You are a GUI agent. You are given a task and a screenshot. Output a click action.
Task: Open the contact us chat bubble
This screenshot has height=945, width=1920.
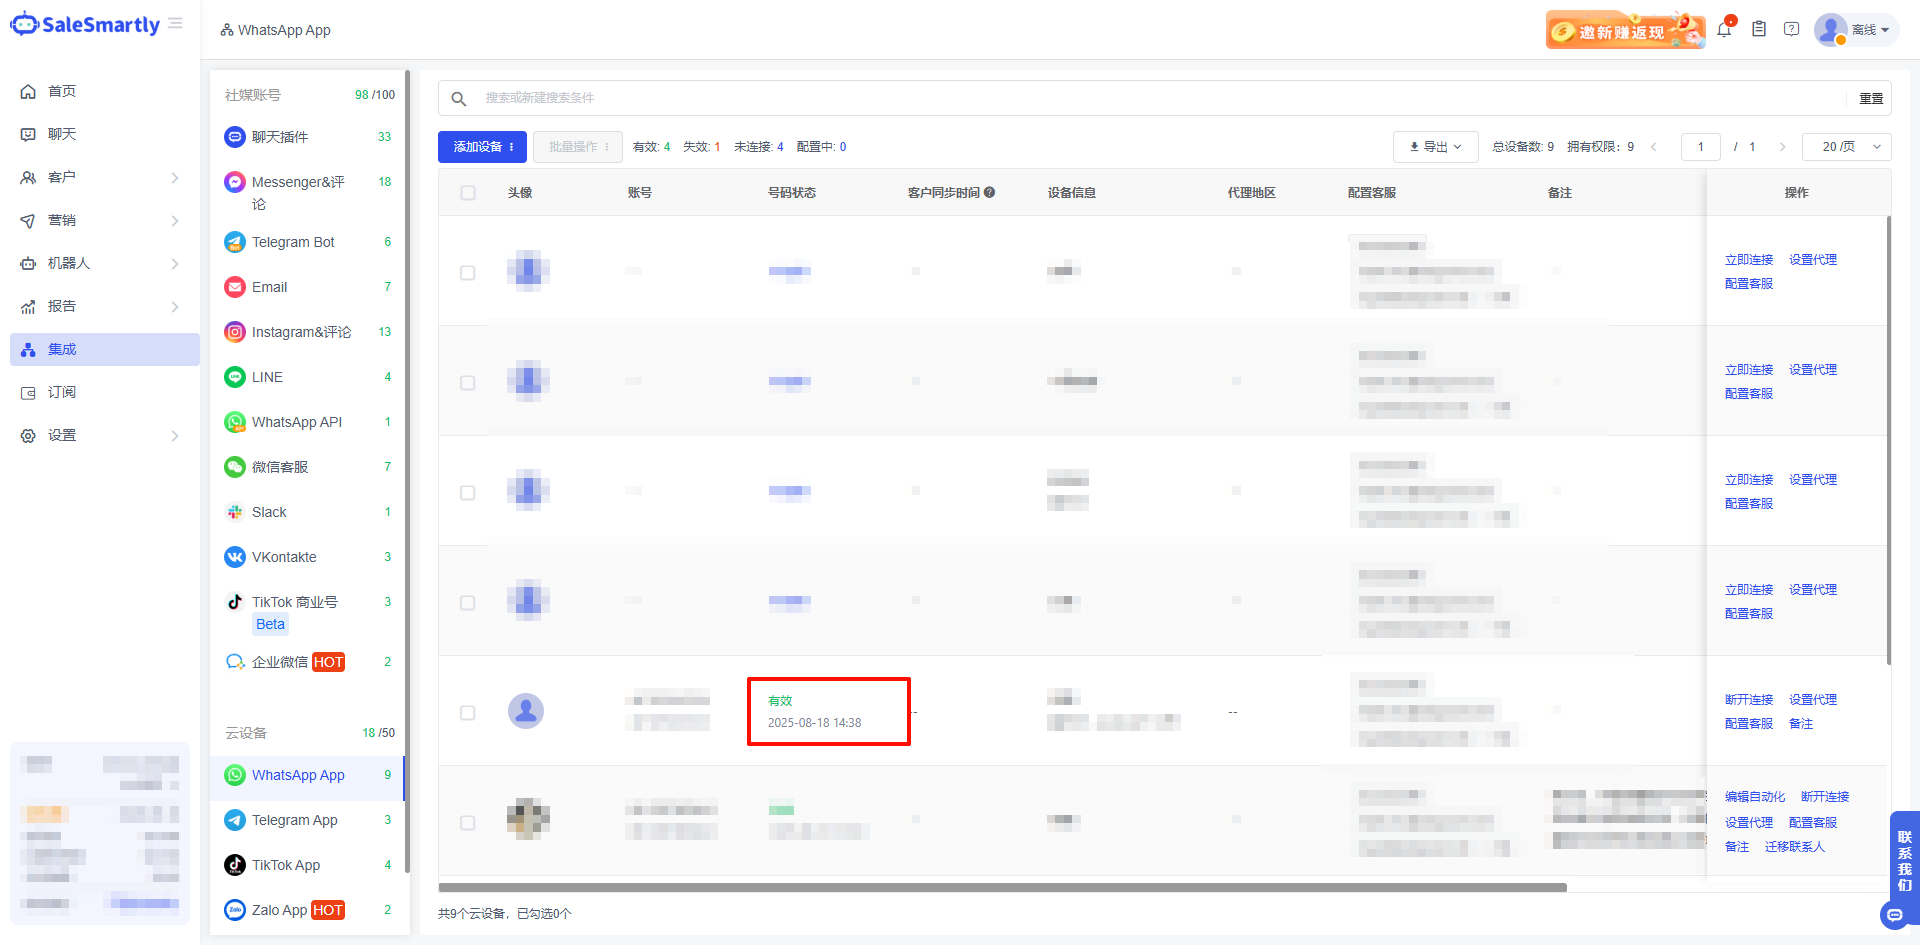[1894, 914]
